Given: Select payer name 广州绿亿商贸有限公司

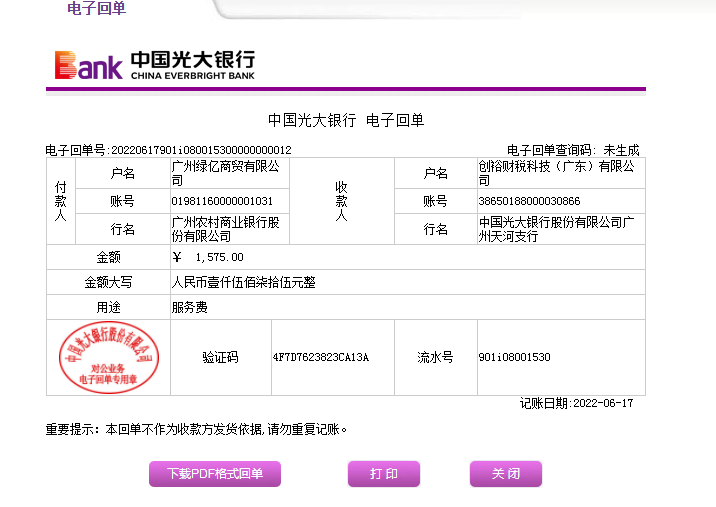Looking at the screenshot, I should (225, 173).
